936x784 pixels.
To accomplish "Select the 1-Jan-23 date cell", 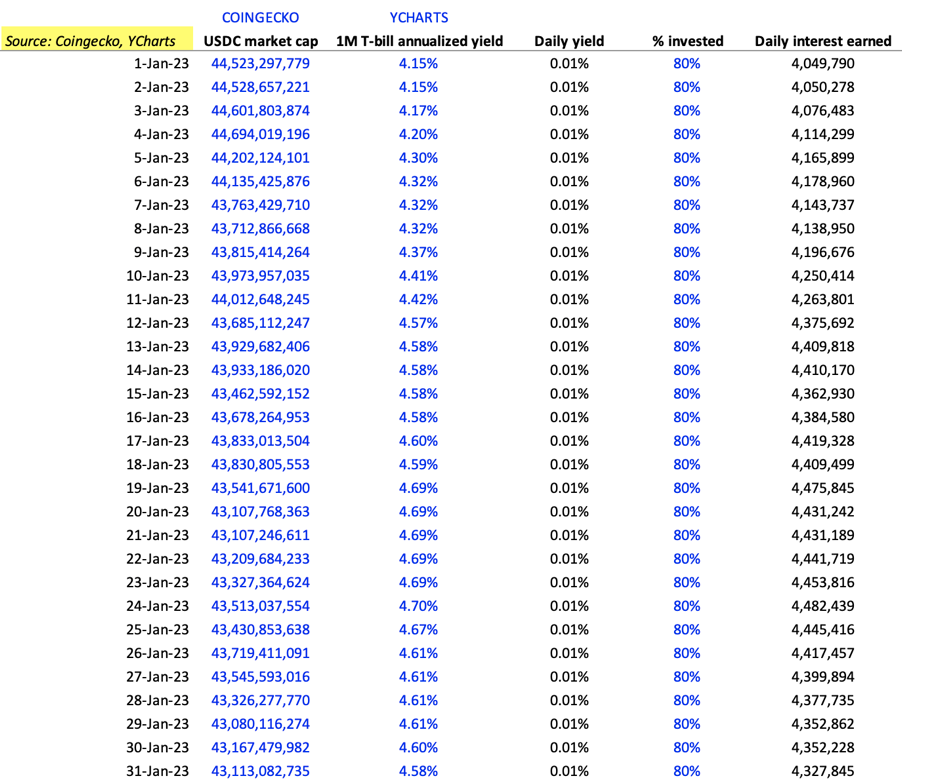I will 161,63.
